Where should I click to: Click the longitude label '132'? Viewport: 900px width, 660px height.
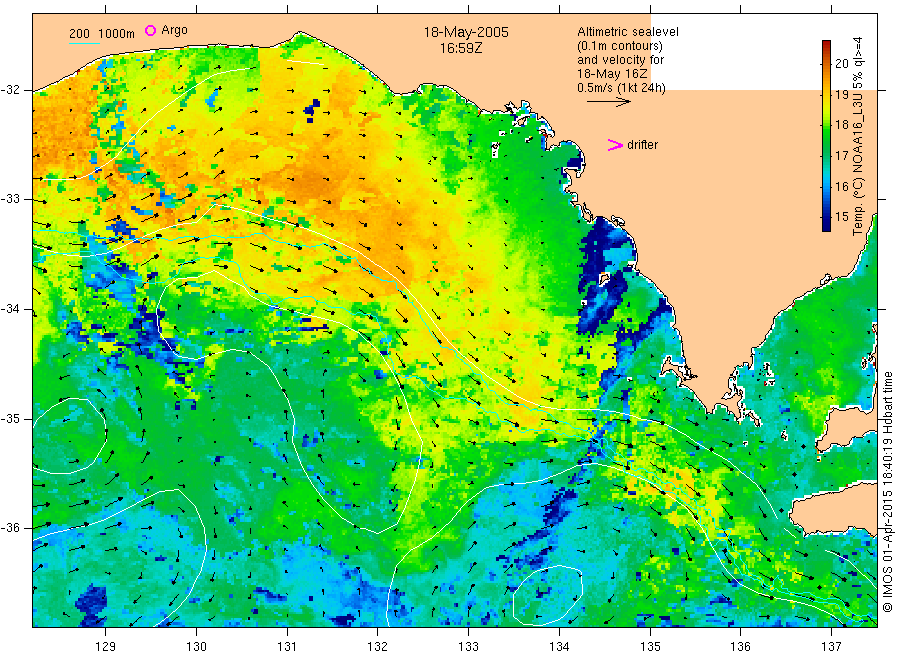coord(378,647)
